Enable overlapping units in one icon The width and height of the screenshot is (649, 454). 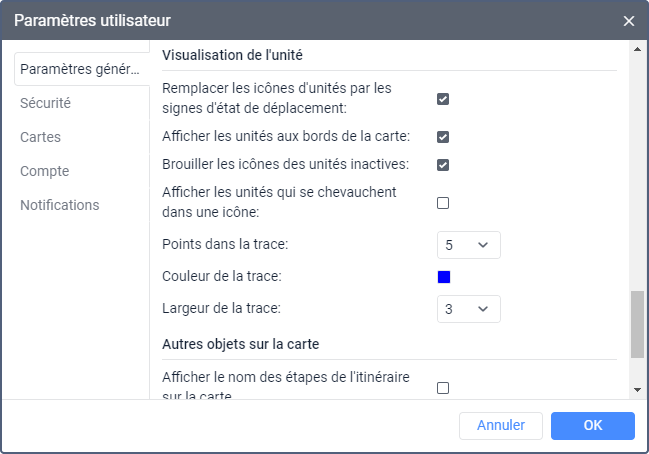tap(443, 203)
